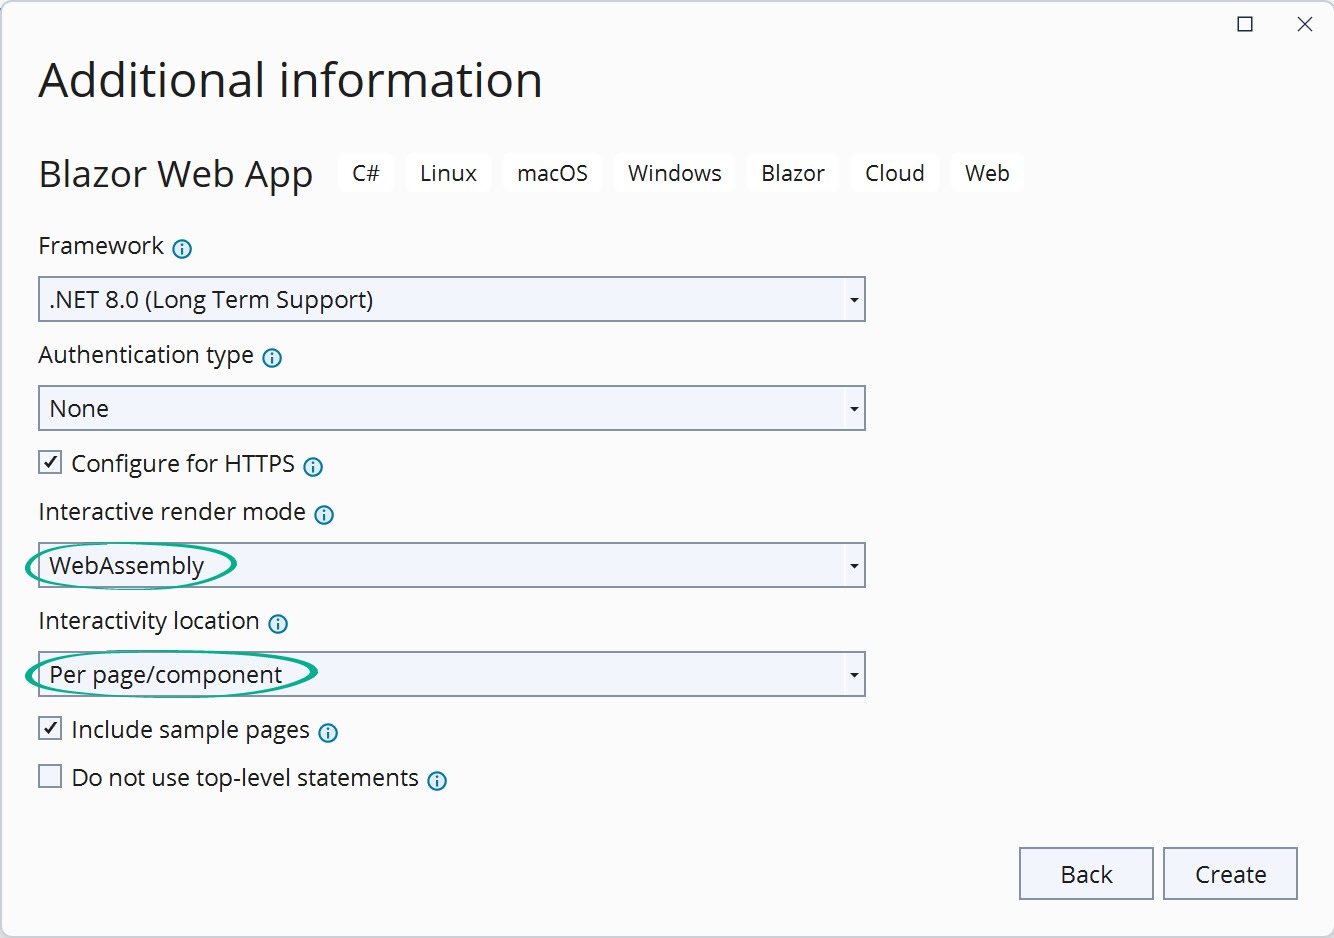Screen dimensions: 1334x938
Task: Close the Additional information dialog
Action: (1305, 24)
